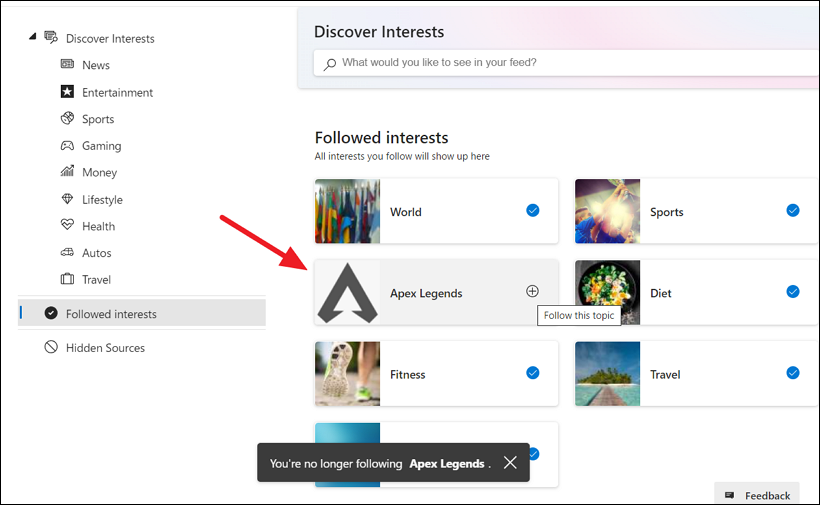The height and width of the screenshot is (505, 820).
Task: Click the Health heart icon
Action: pos(67,226)
